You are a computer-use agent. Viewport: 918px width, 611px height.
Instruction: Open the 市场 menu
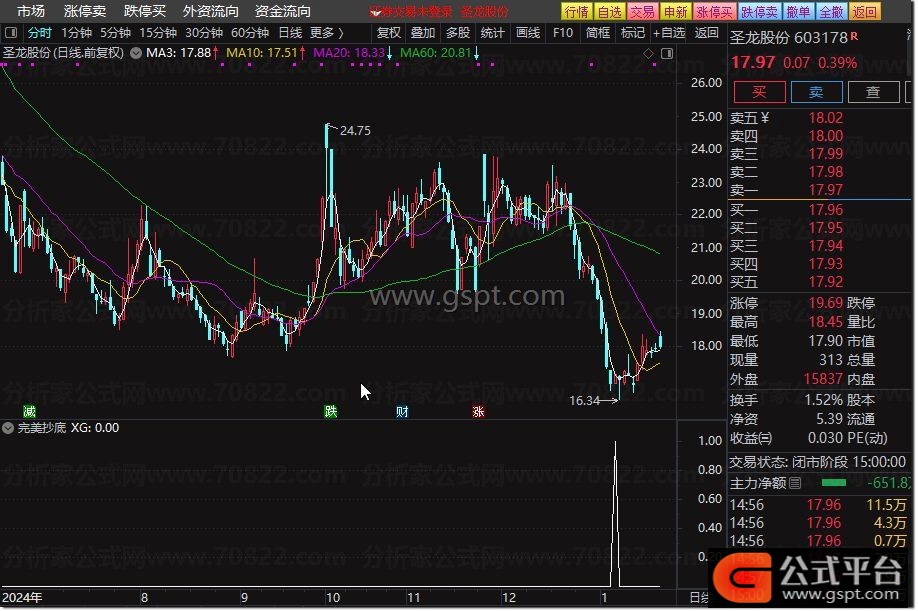tap(30, 11)
